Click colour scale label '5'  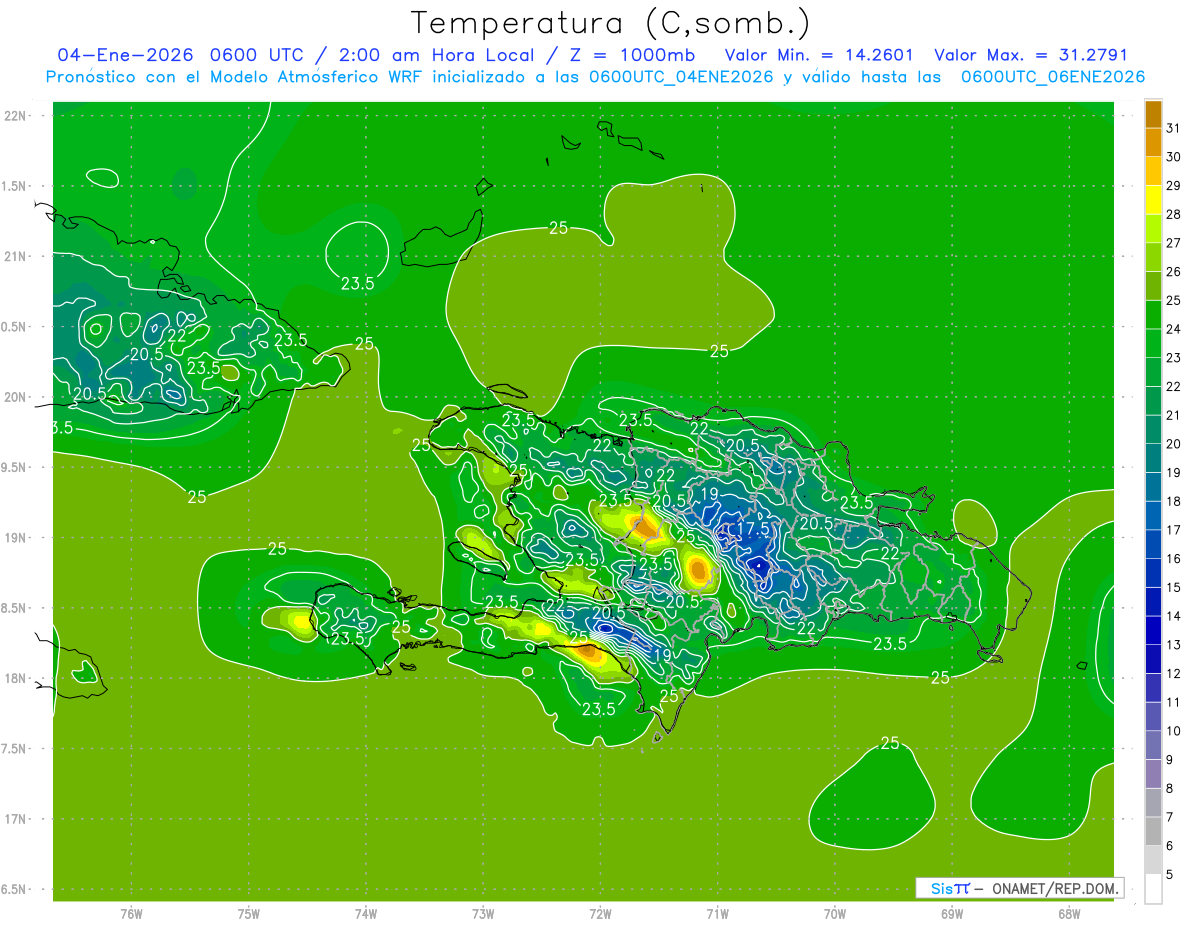coord(1171,875)
